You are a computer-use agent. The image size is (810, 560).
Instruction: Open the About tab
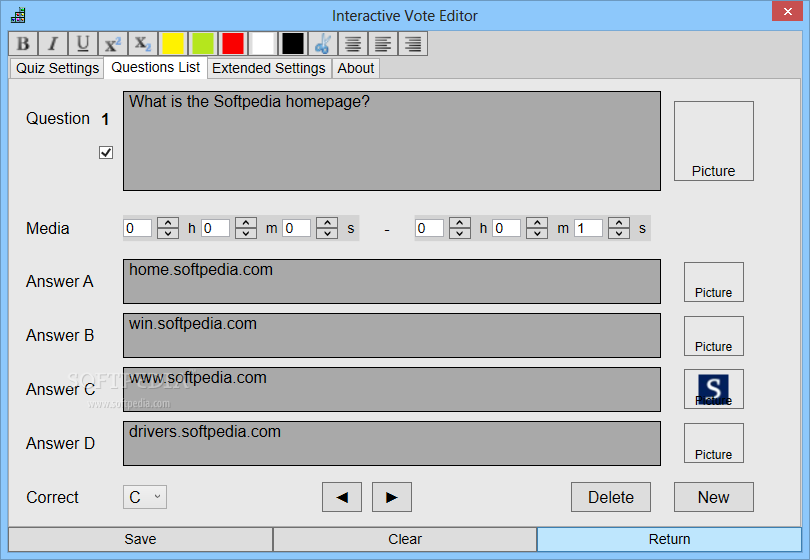pos(355,68)
